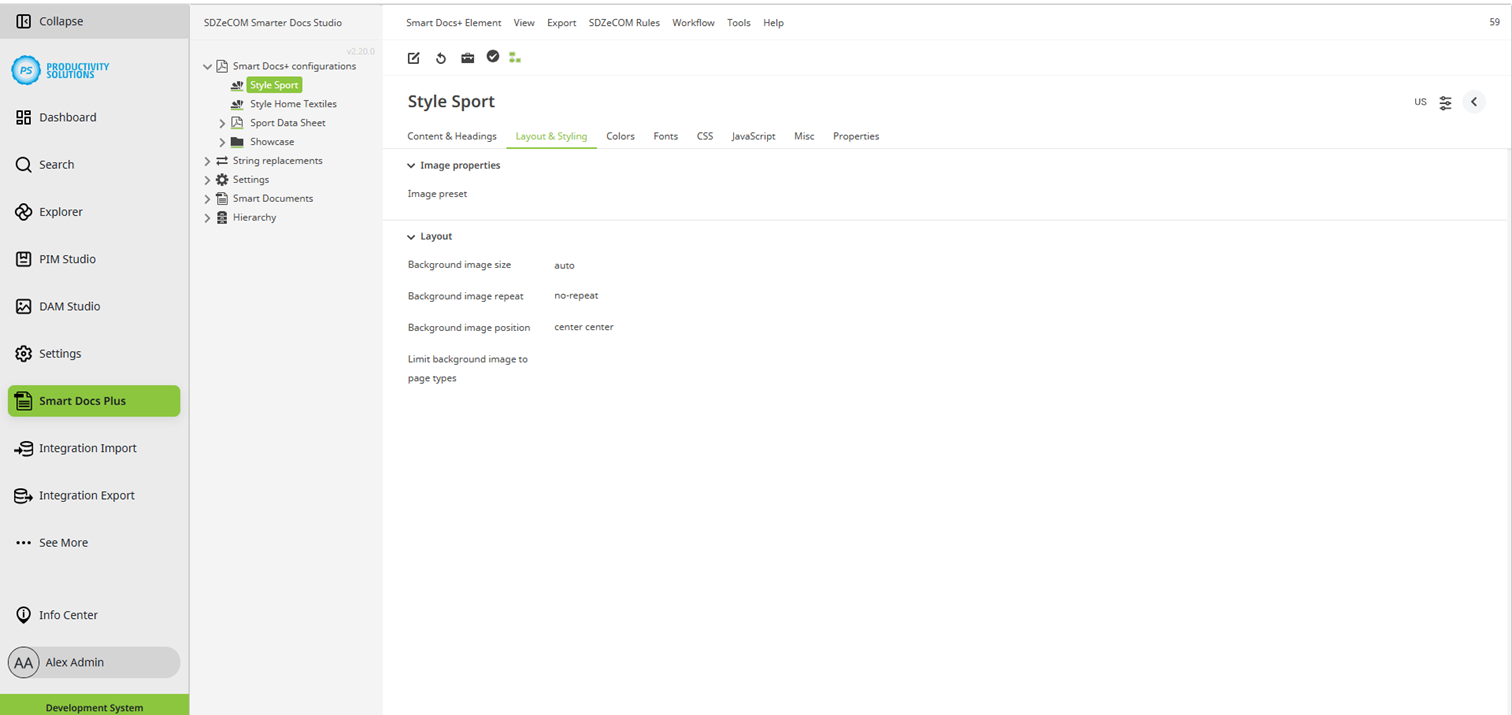This screenshot has width=1512, height=715.
Task: Click the checkmark circle icon in the toolbar
Action: pyautogui.click(x=493, y=57)
